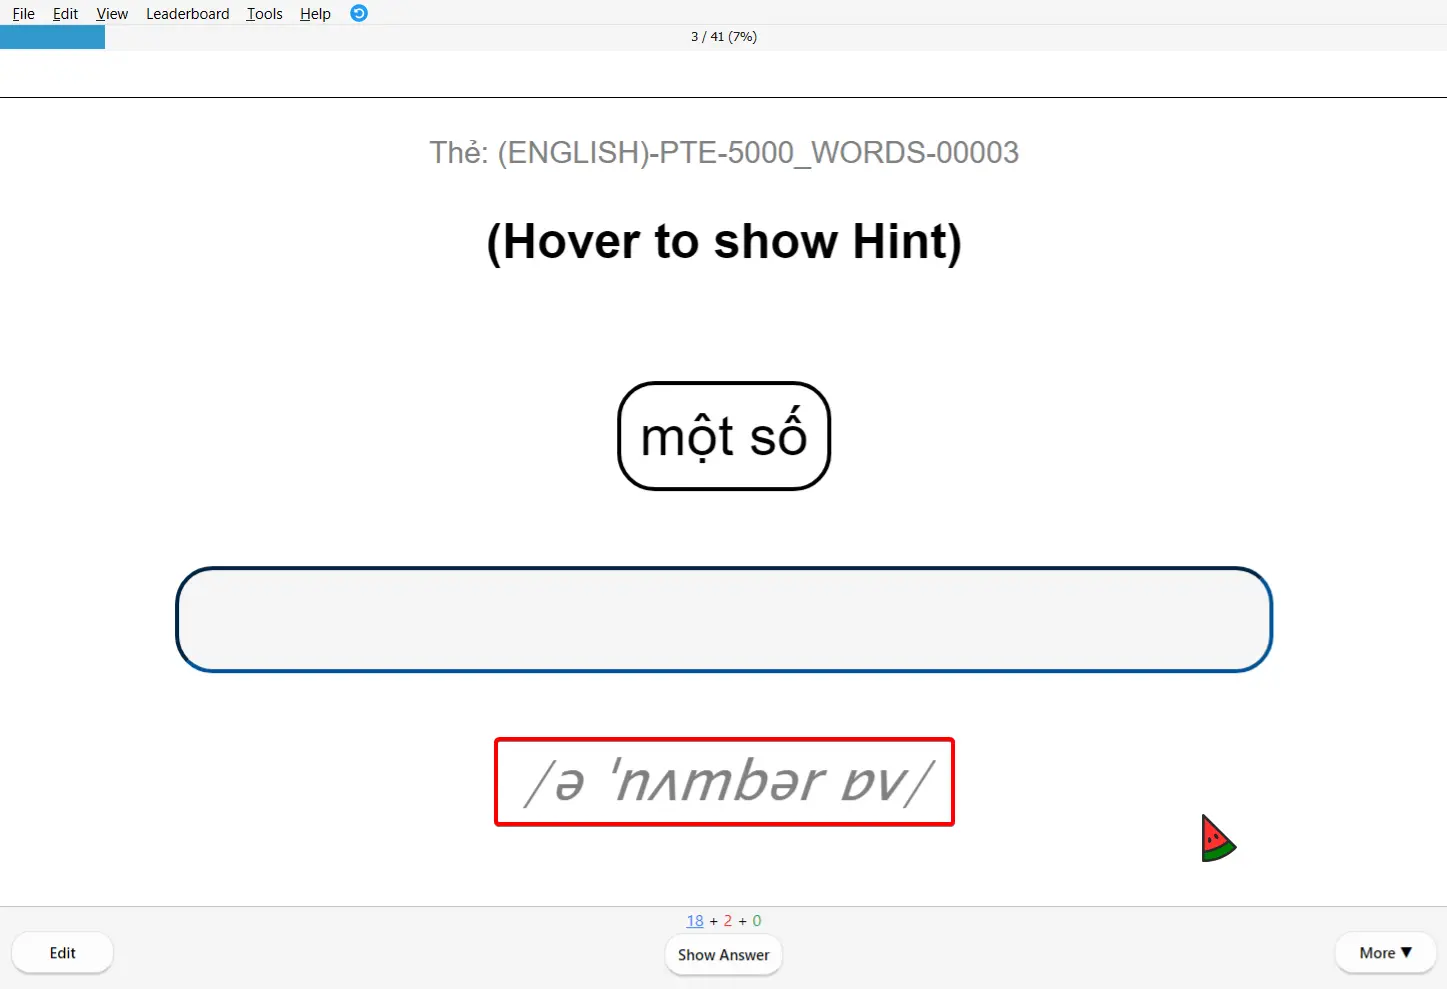The width and height of the screenshot is (1447, 989).
Task: Click the green 0 review cards count
Action: (757, 920)
